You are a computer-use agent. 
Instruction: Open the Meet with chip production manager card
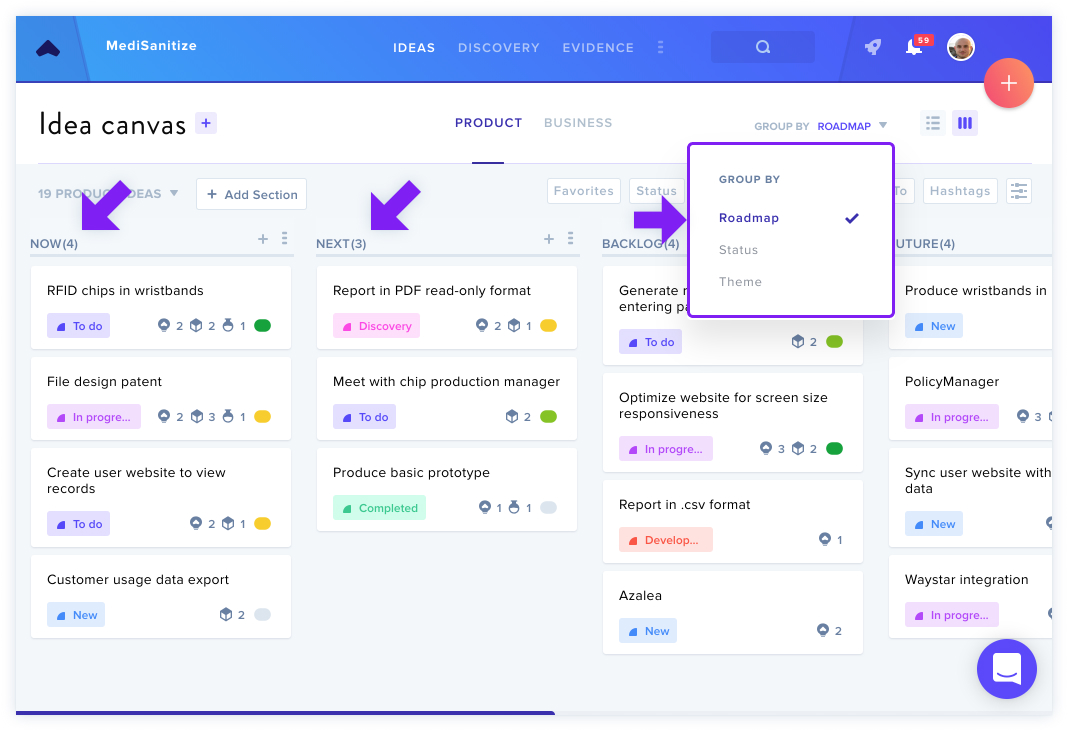tap(447, 399)
